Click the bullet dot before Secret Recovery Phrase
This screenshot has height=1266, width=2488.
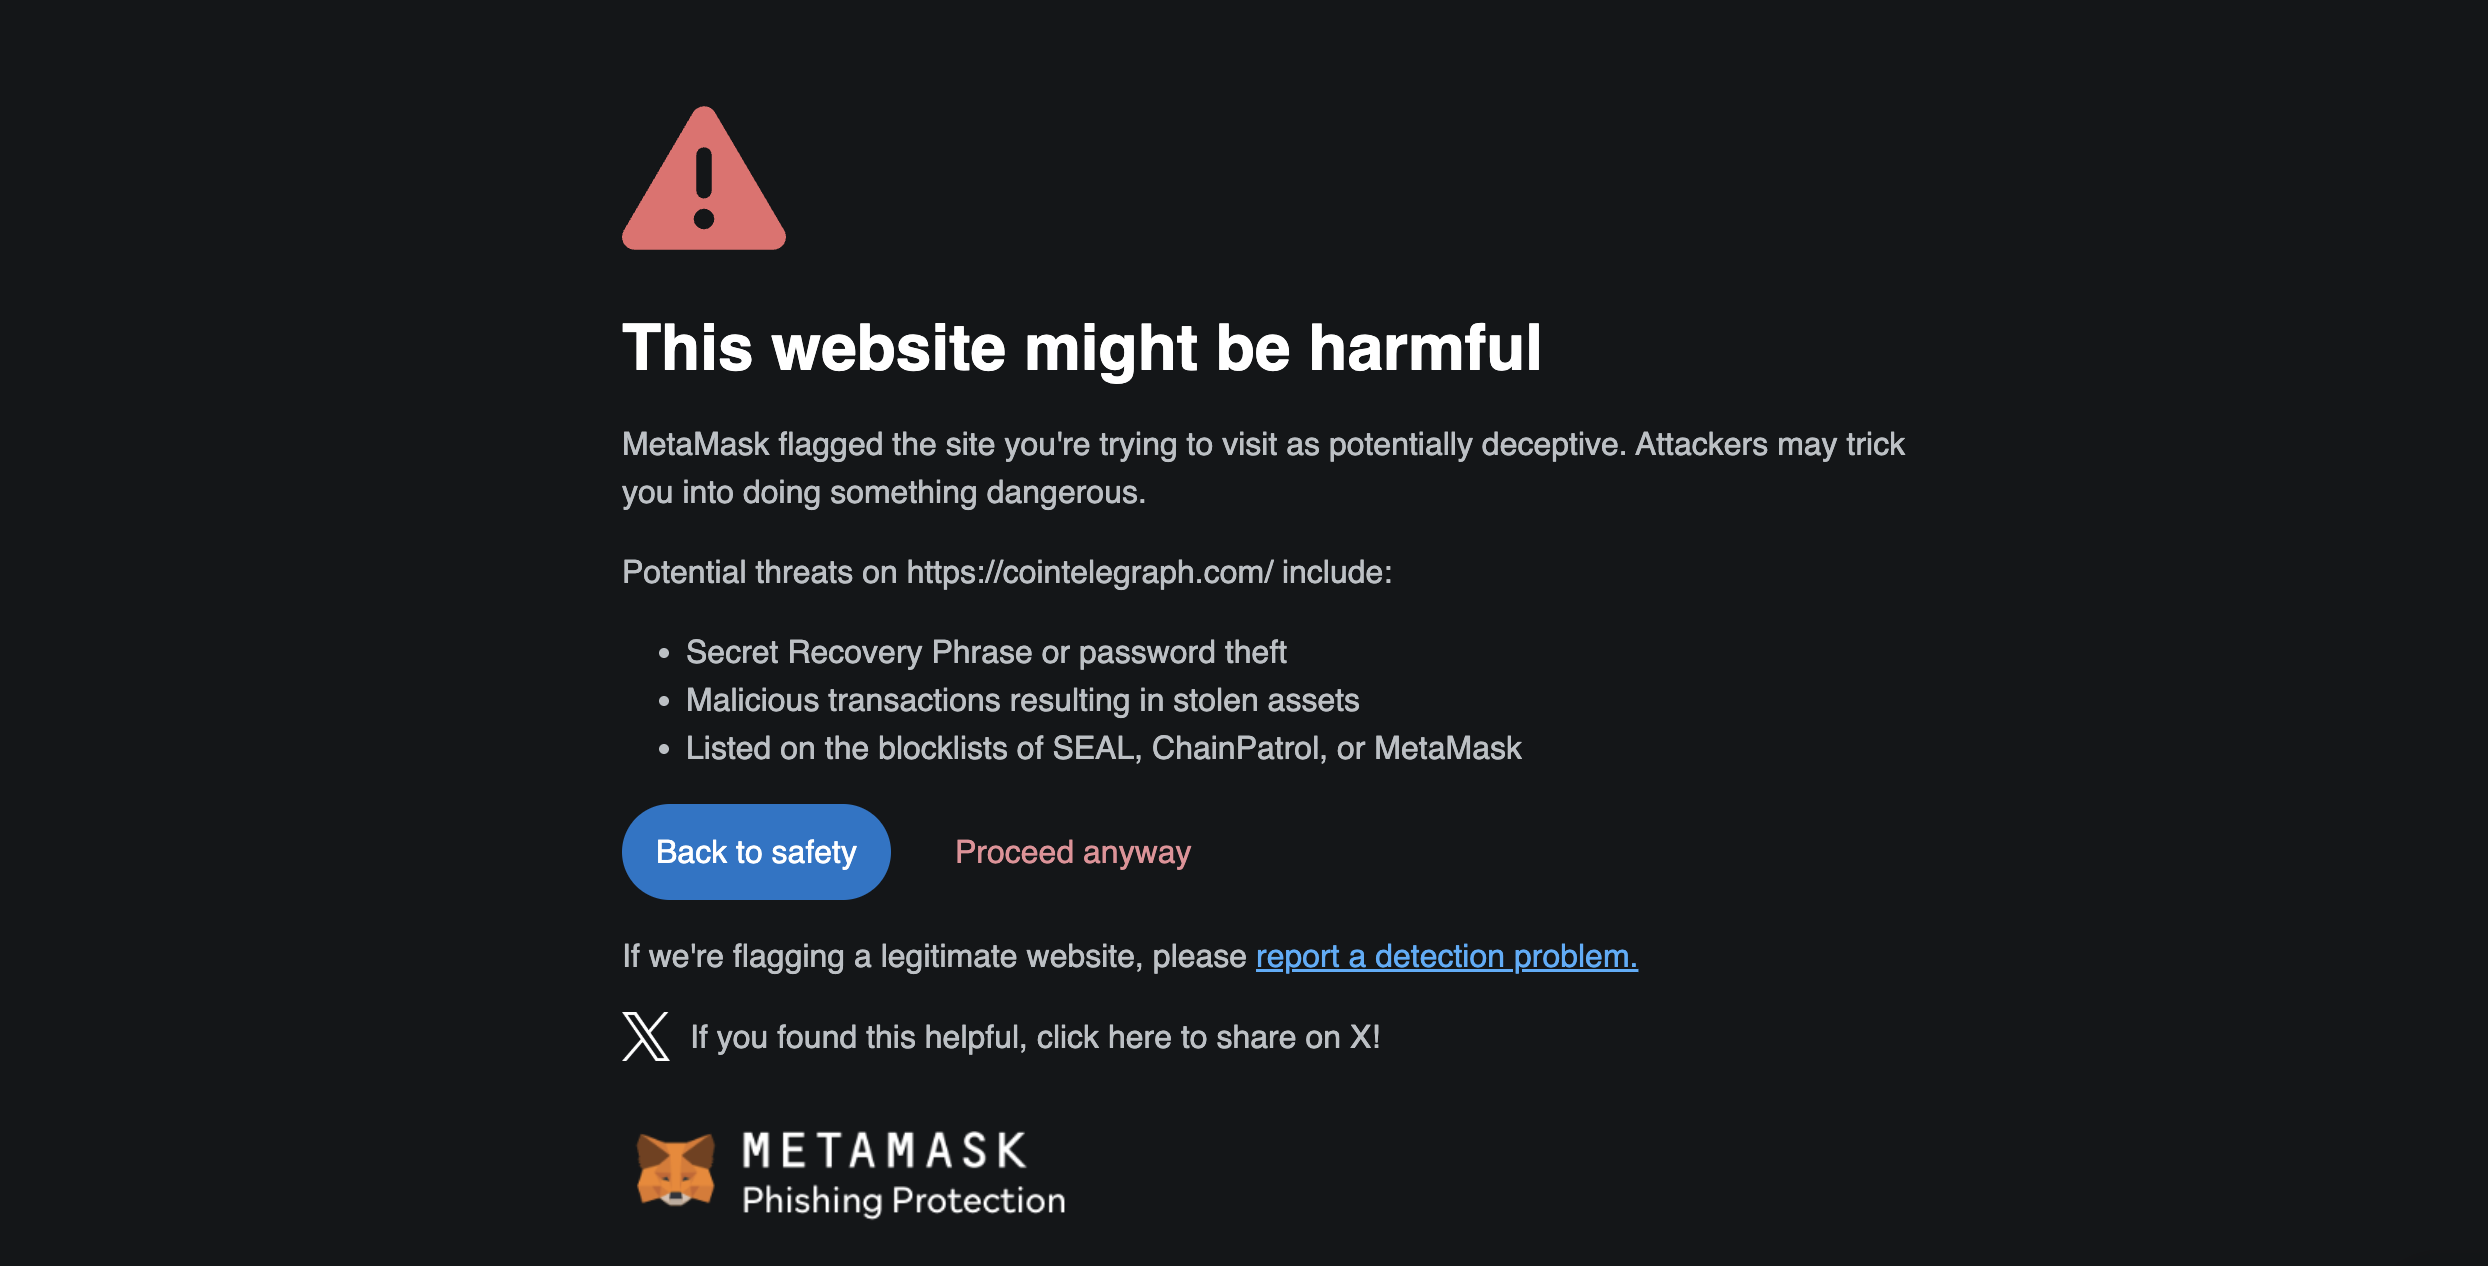[x=664, y=654]
